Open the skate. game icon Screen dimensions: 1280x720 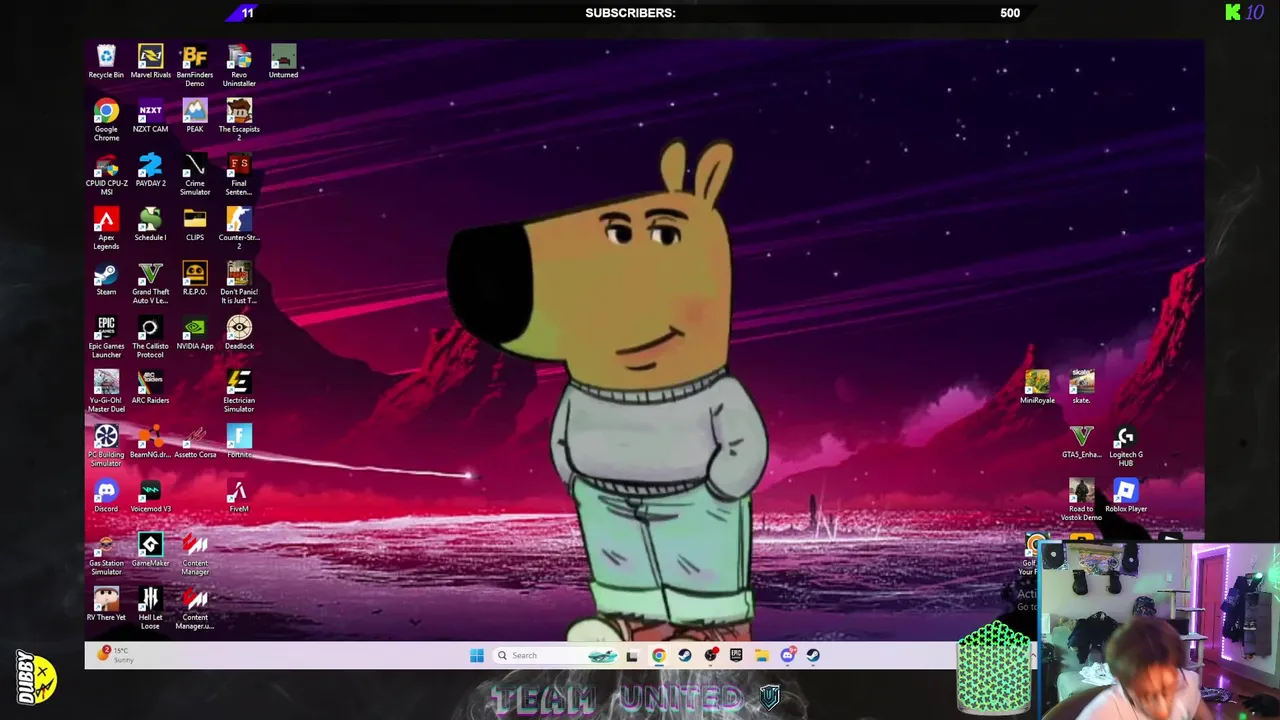point(1081,386)
